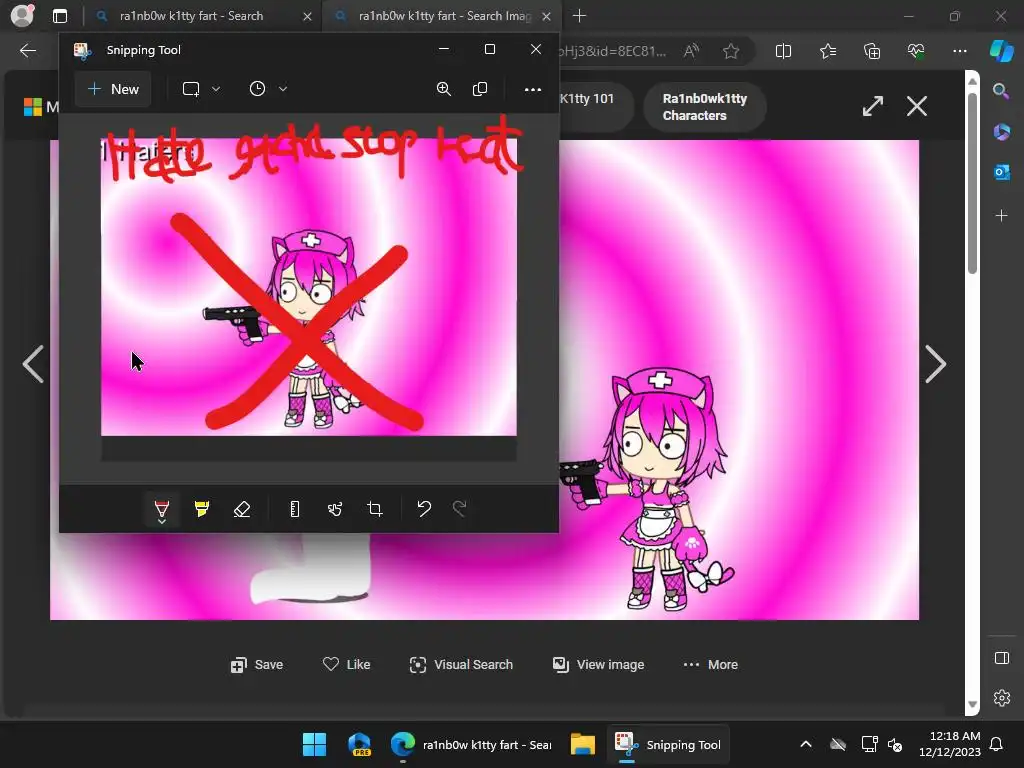Expand the delay snip dropdown arrow
Image resolution: width=1024 pixels, height=768 pixels.
pyautogui.click(x=283, y=89)
